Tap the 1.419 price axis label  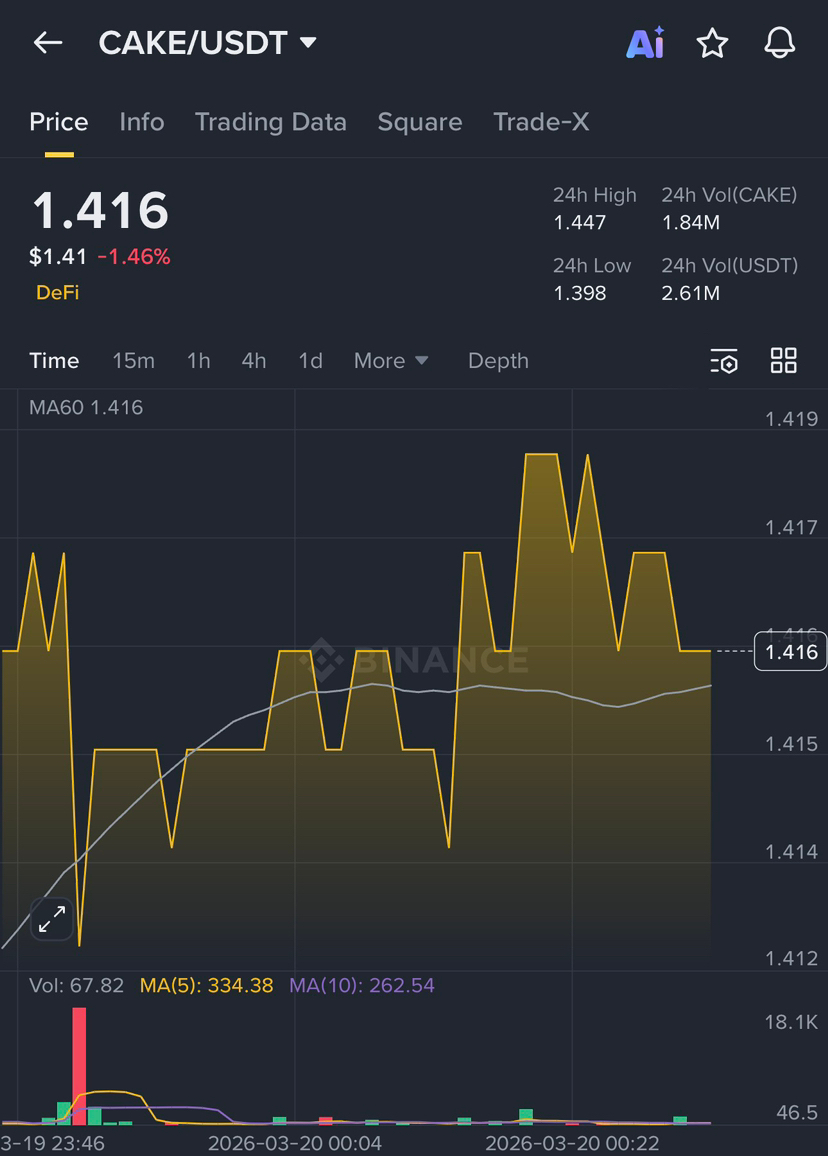pos(791,419)
